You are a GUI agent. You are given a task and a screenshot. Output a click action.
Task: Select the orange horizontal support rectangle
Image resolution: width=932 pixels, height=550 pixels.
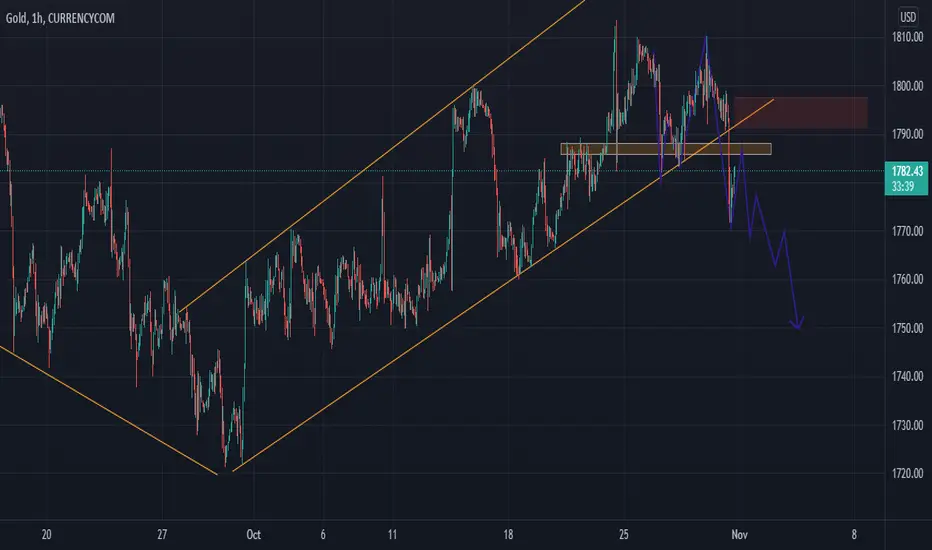(x=666, y=149)
